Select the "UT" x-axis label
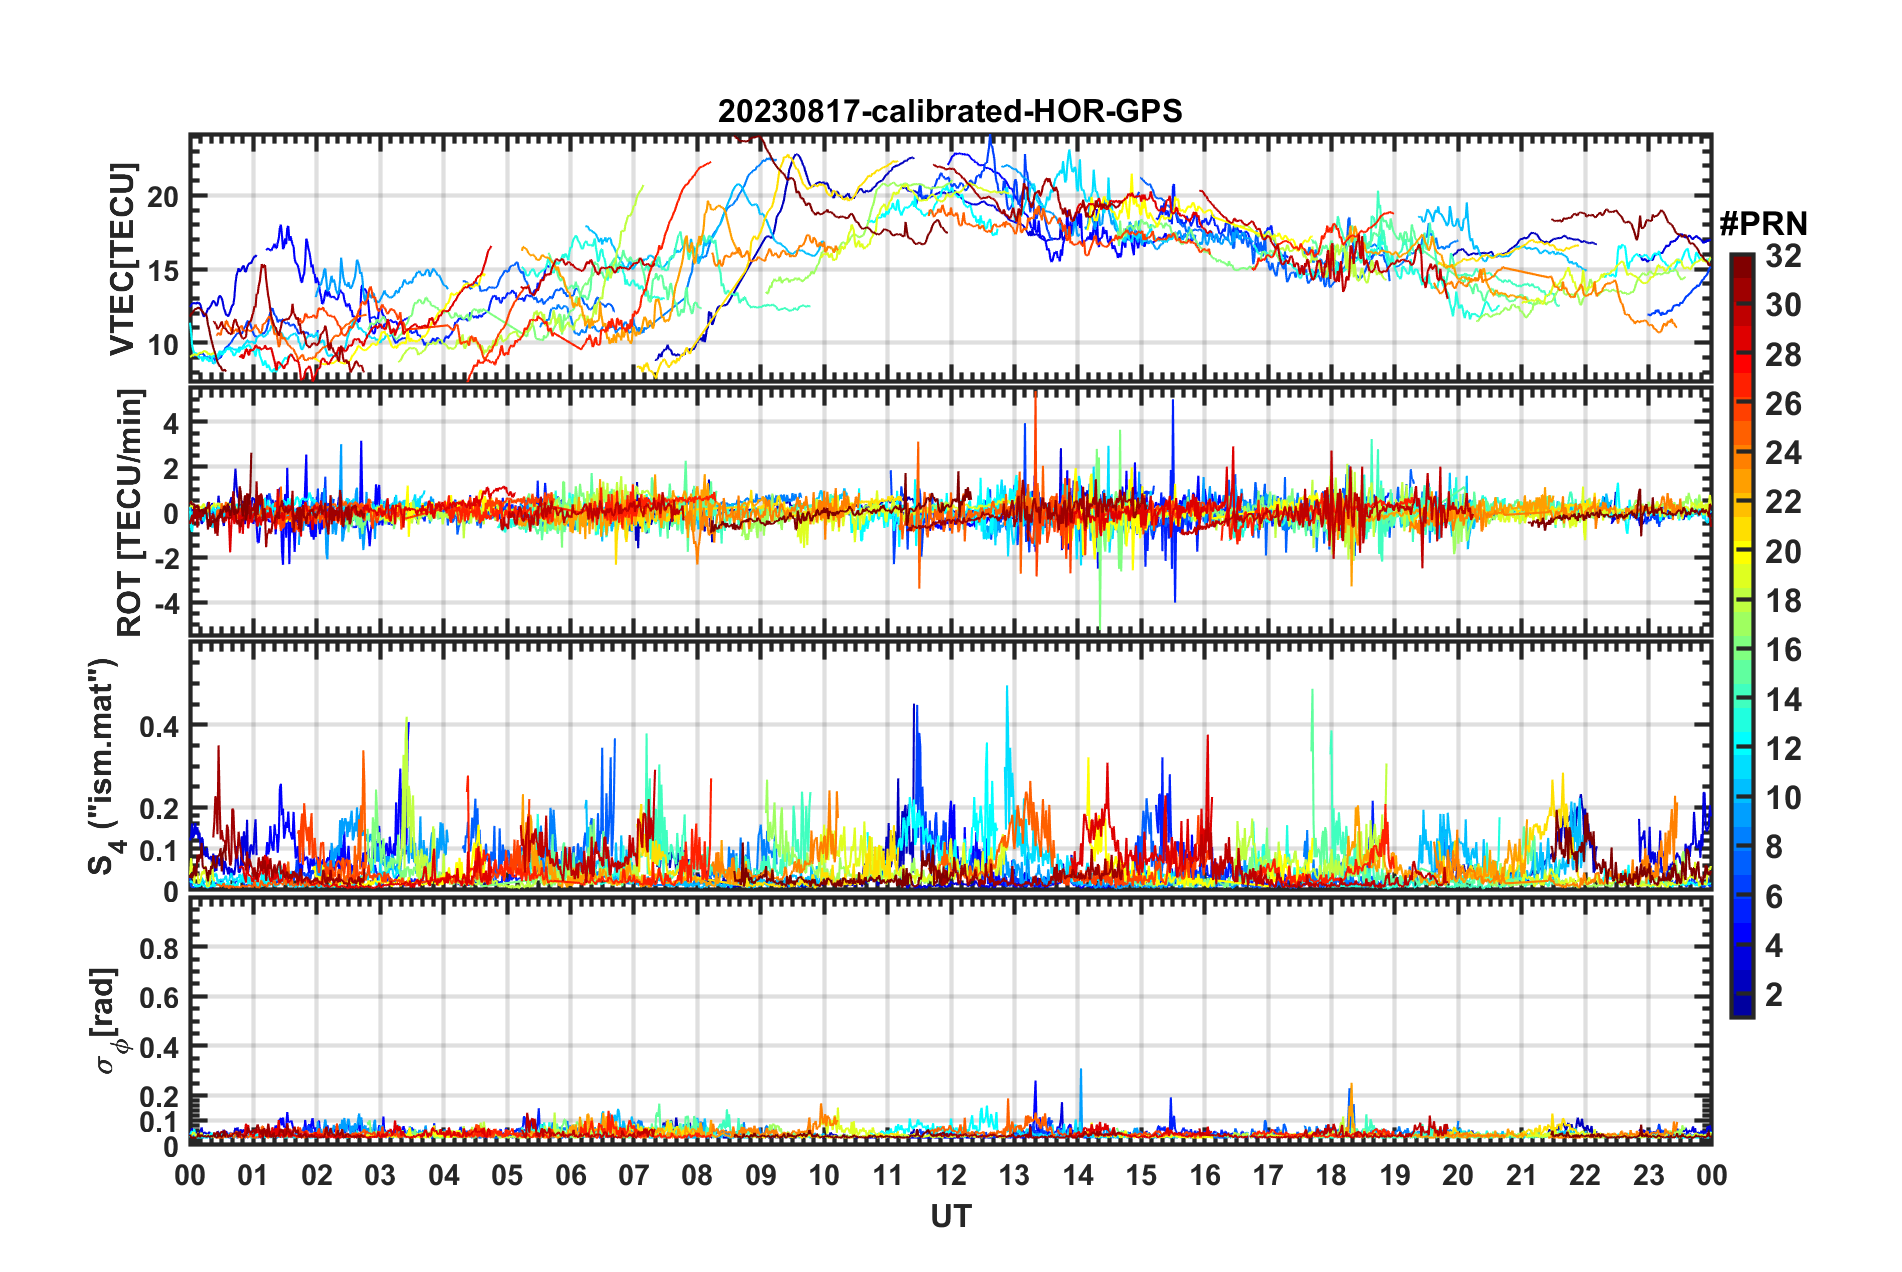 951,1216
